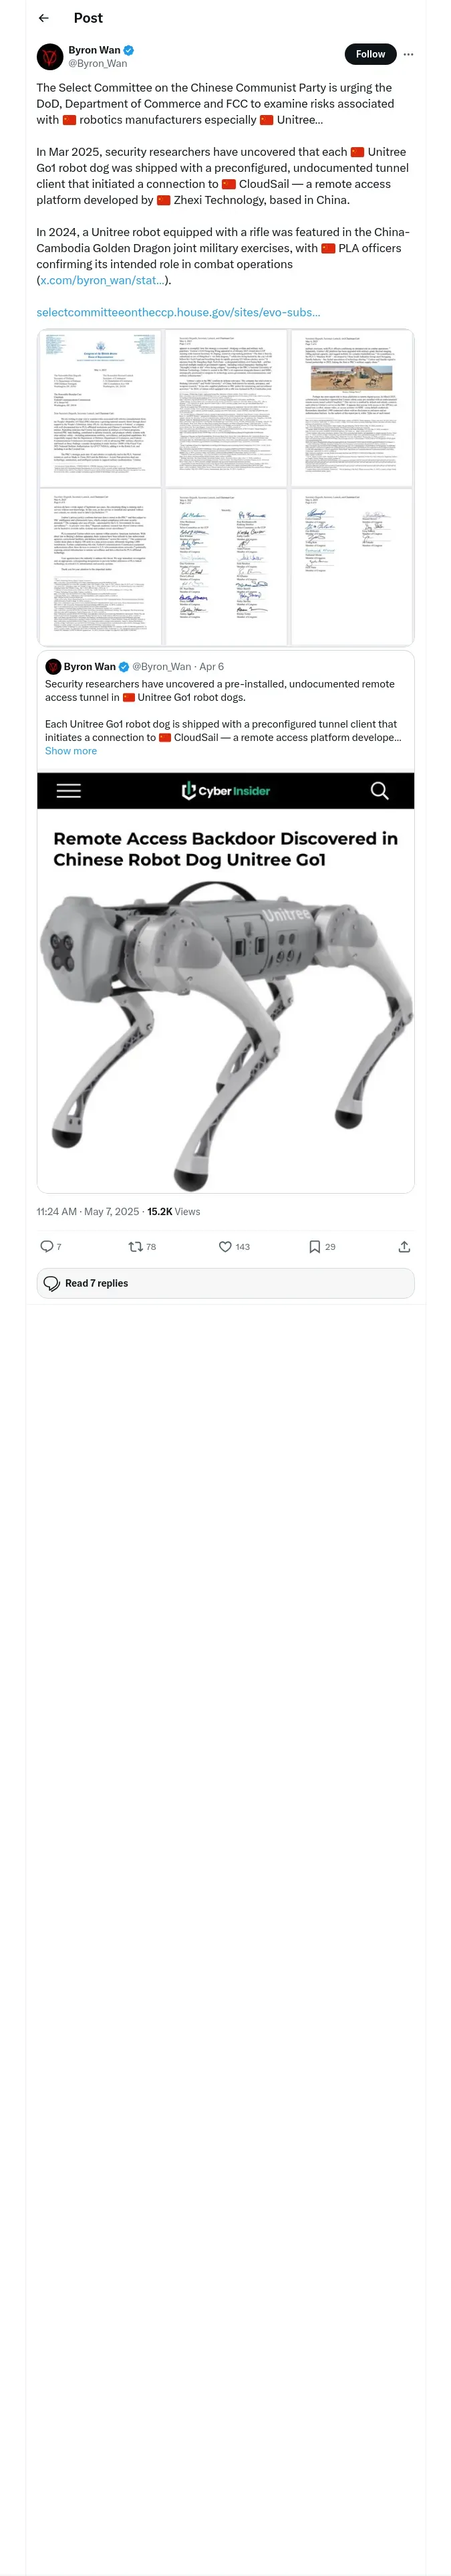The width and height of the screenshot is (451, 2576).
Task: Click the back arrow icon
Action: click(43, 18)
